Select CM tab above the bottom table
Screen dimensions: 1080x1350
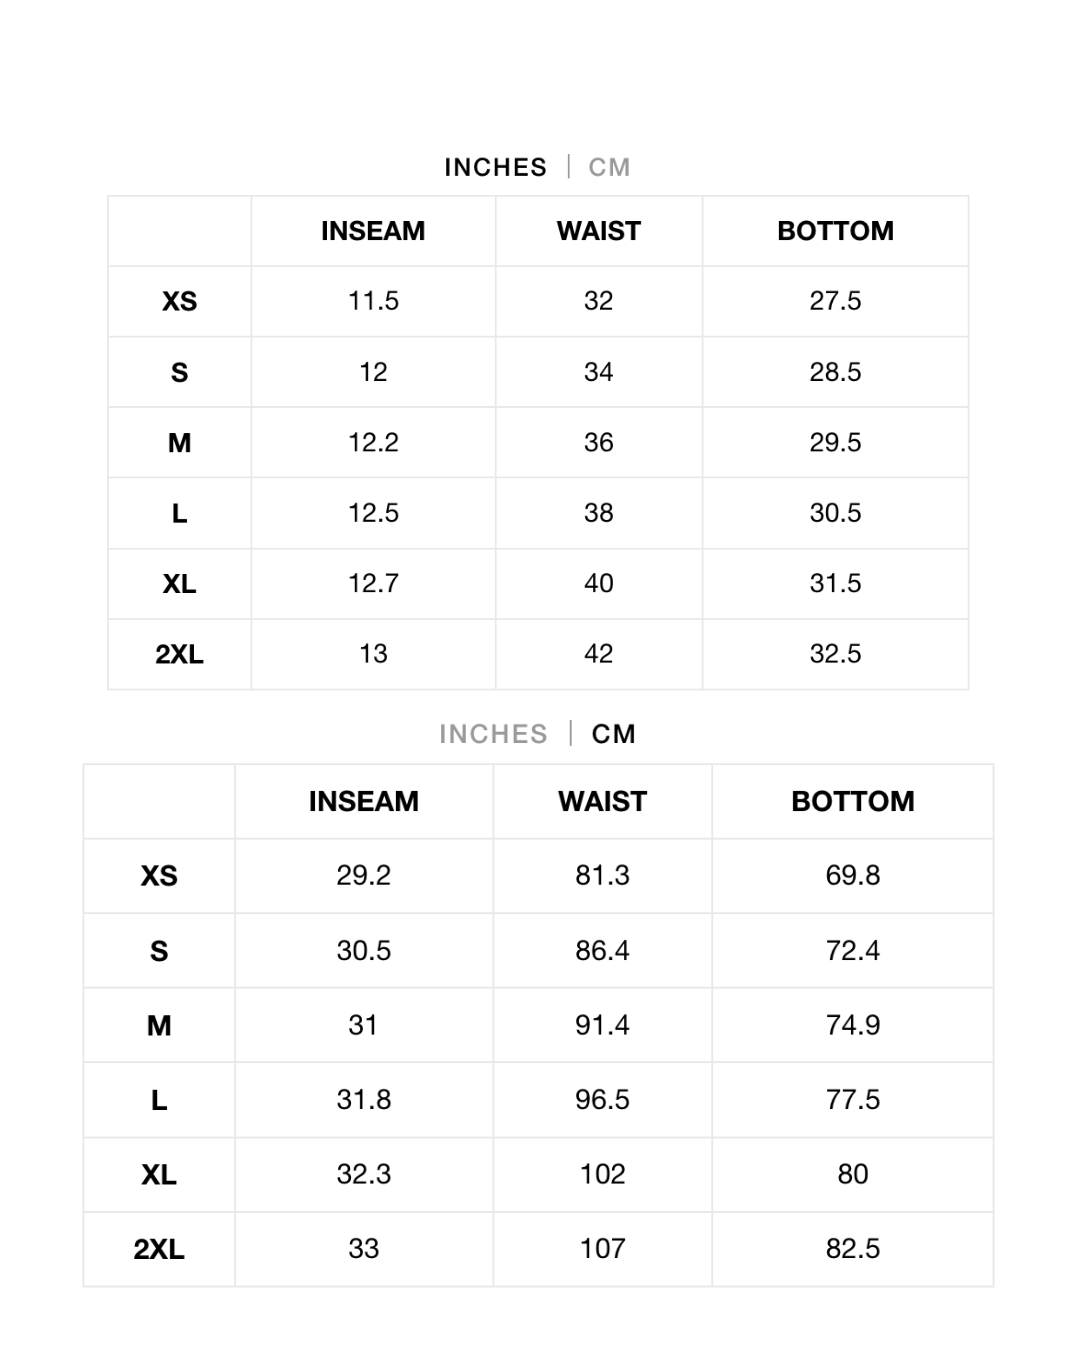click(x=613, y=734)
